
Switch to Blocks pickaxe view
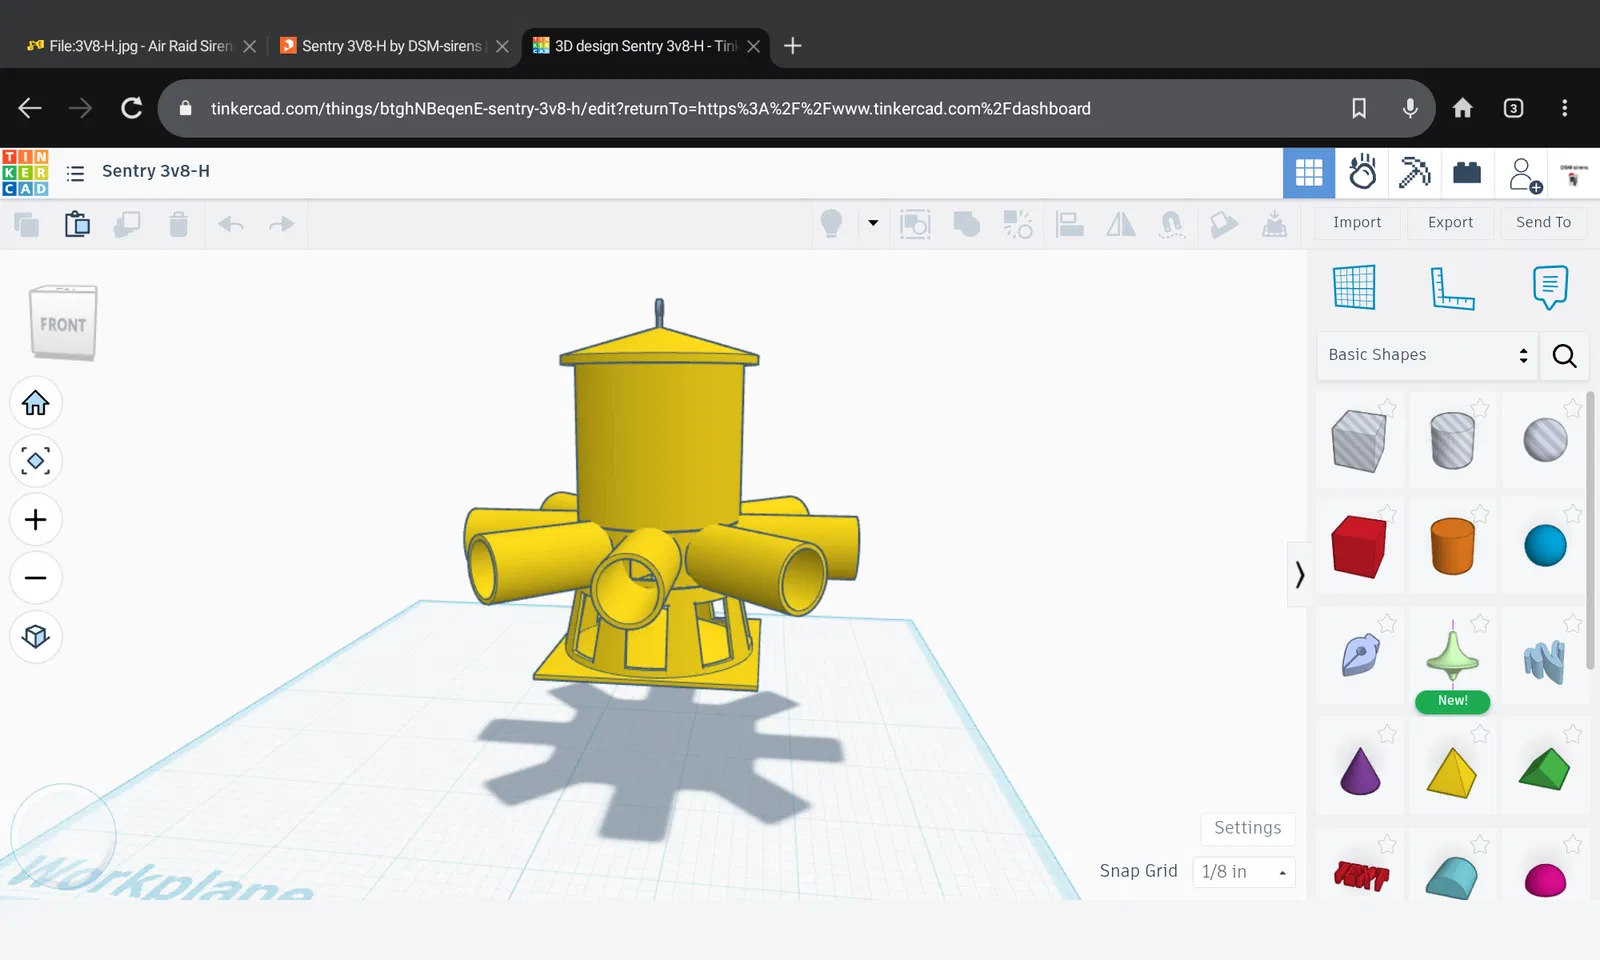pyautogui.click(x=1414, y=173)
